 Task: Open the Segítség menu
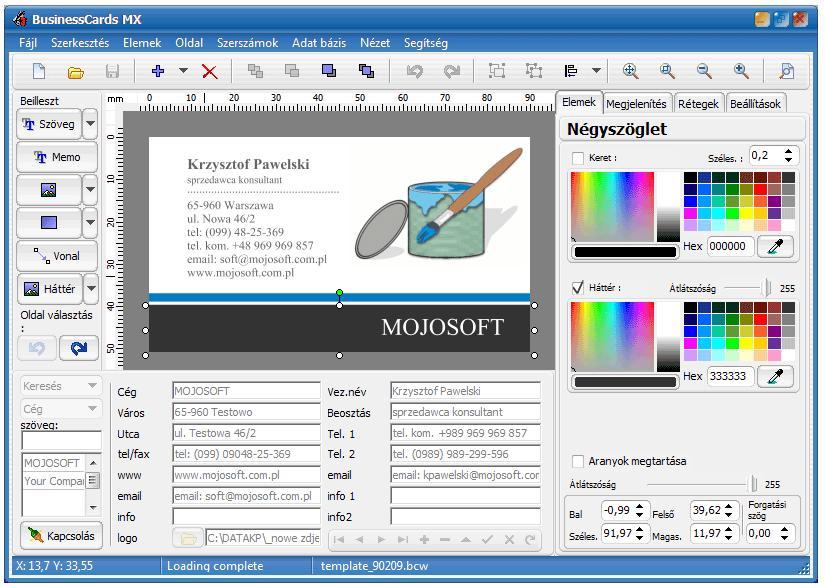pyautogui.click(x=426, y=43)
